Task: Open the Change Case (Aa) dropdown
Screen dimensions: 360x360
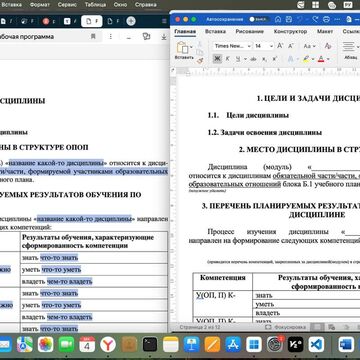Action: tap(309, 46)
